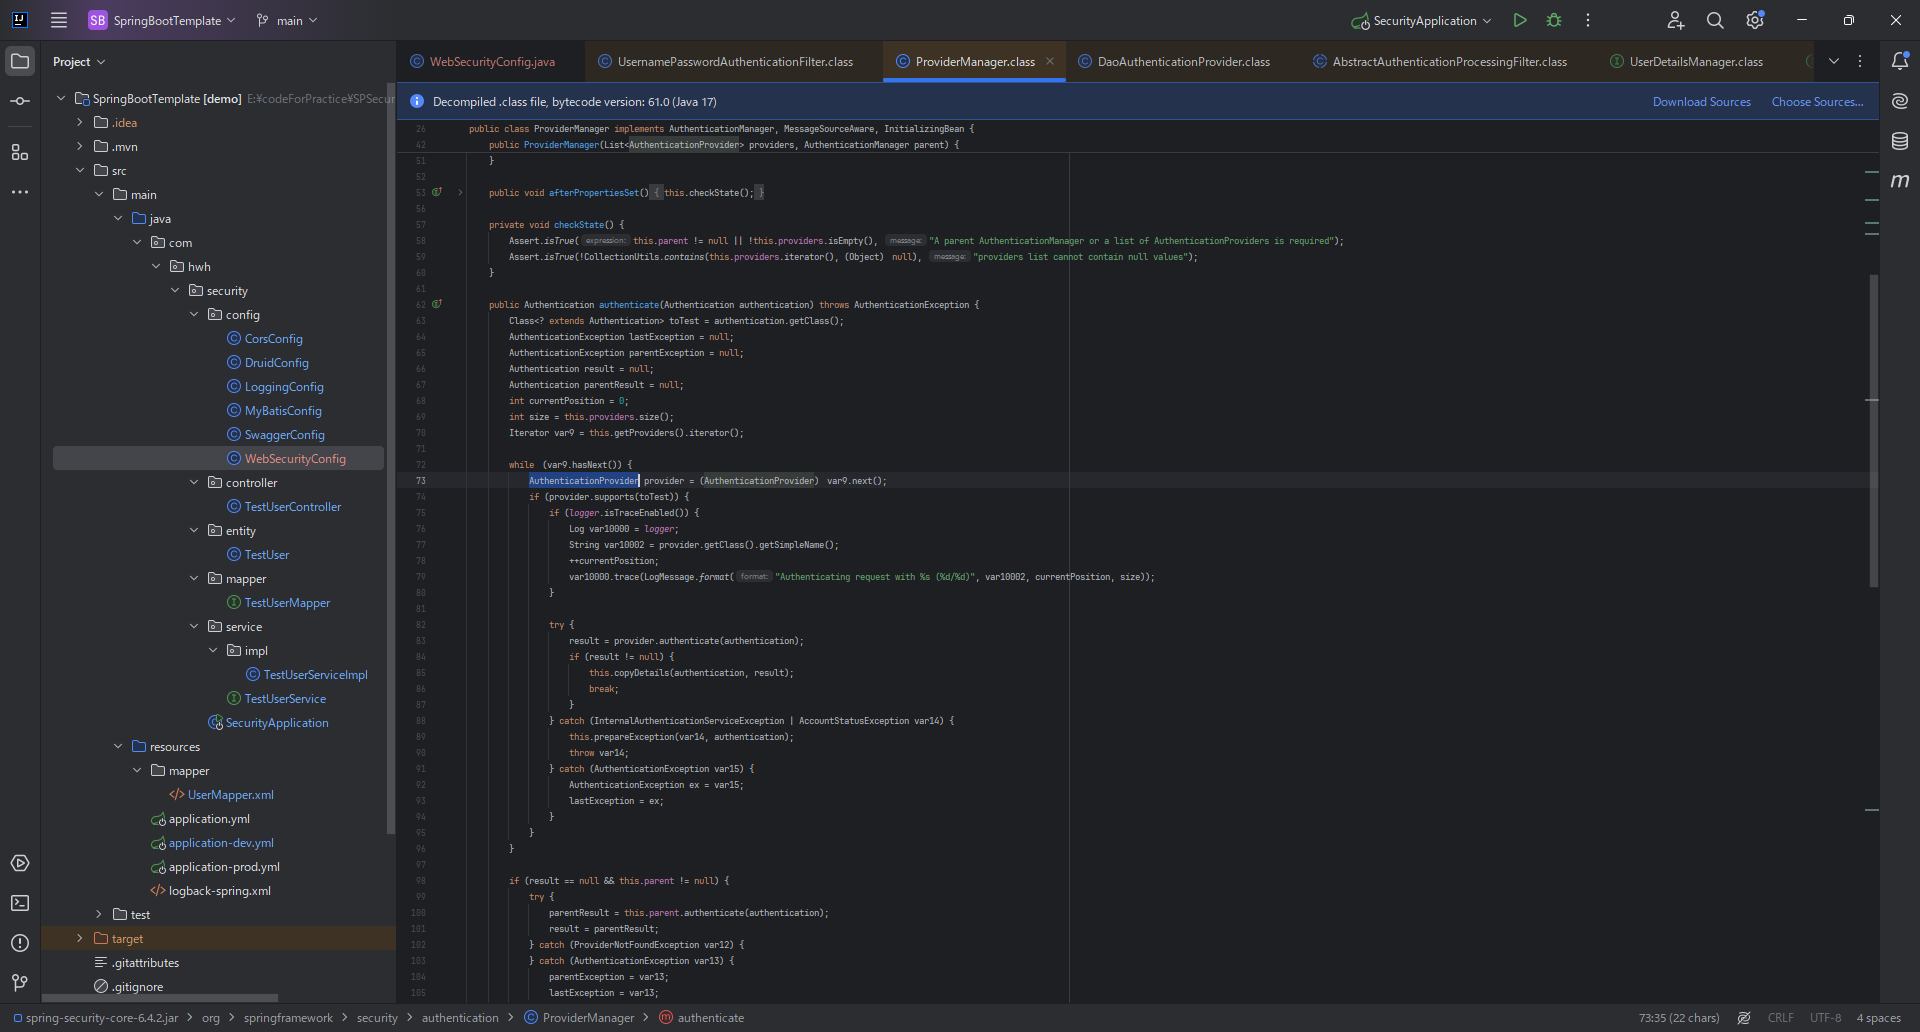Click the ProviderManager breadcrumb
Screen dimensions: 1920x1032
pyautogui.click(x=579, y=1018)
